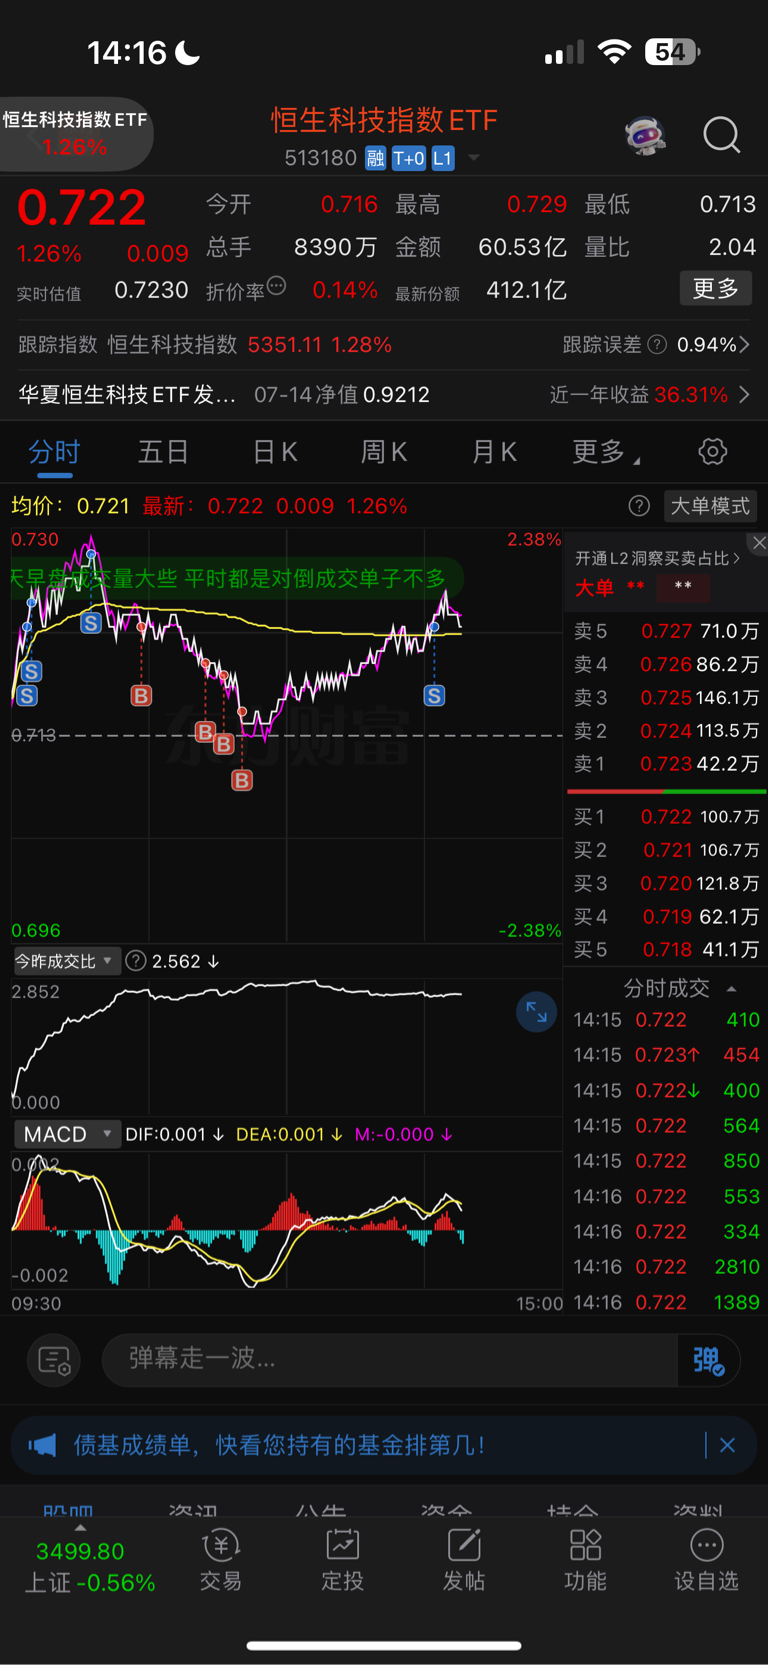Tap the 弹幕走一波 input field
Image resolution: width=768 pixels, height=1665 pixels.
click(390, 1360)
